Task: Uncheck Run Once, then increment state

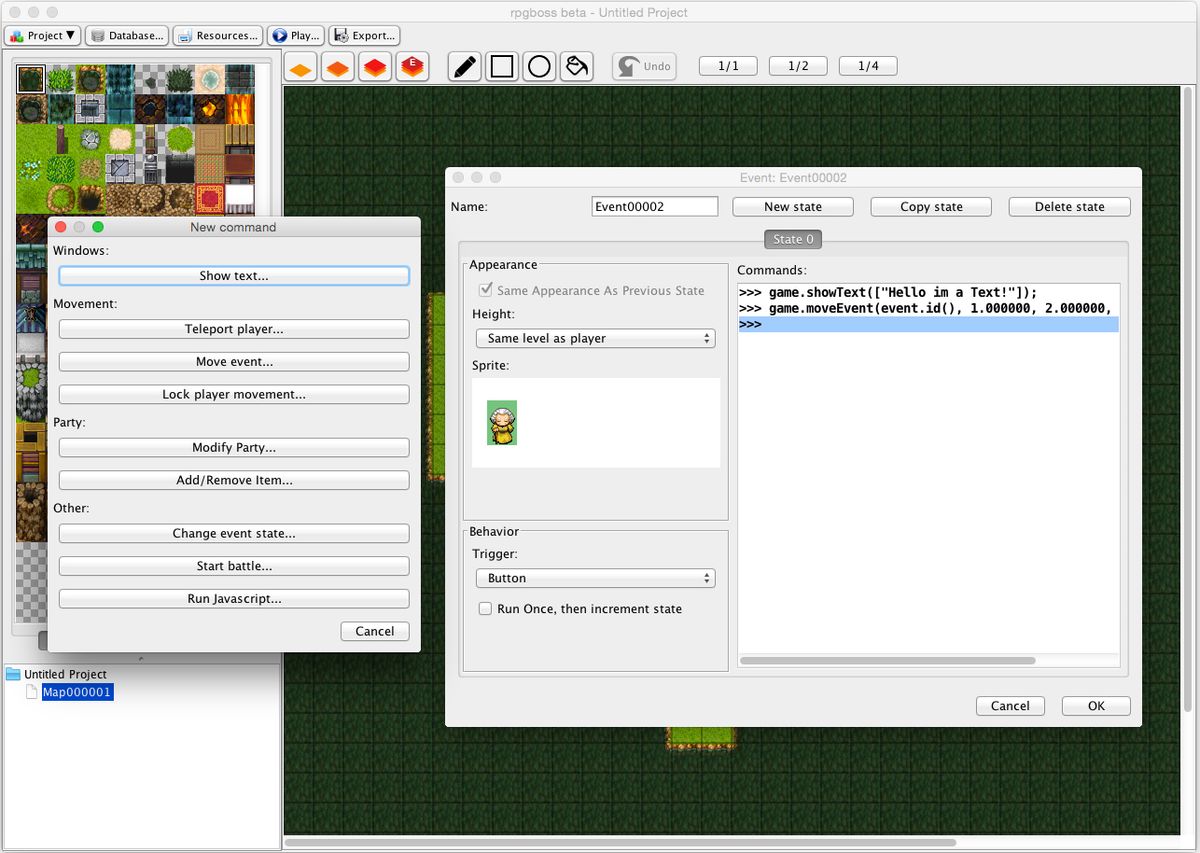Action: pyautogui.click(x=485, y=608)
